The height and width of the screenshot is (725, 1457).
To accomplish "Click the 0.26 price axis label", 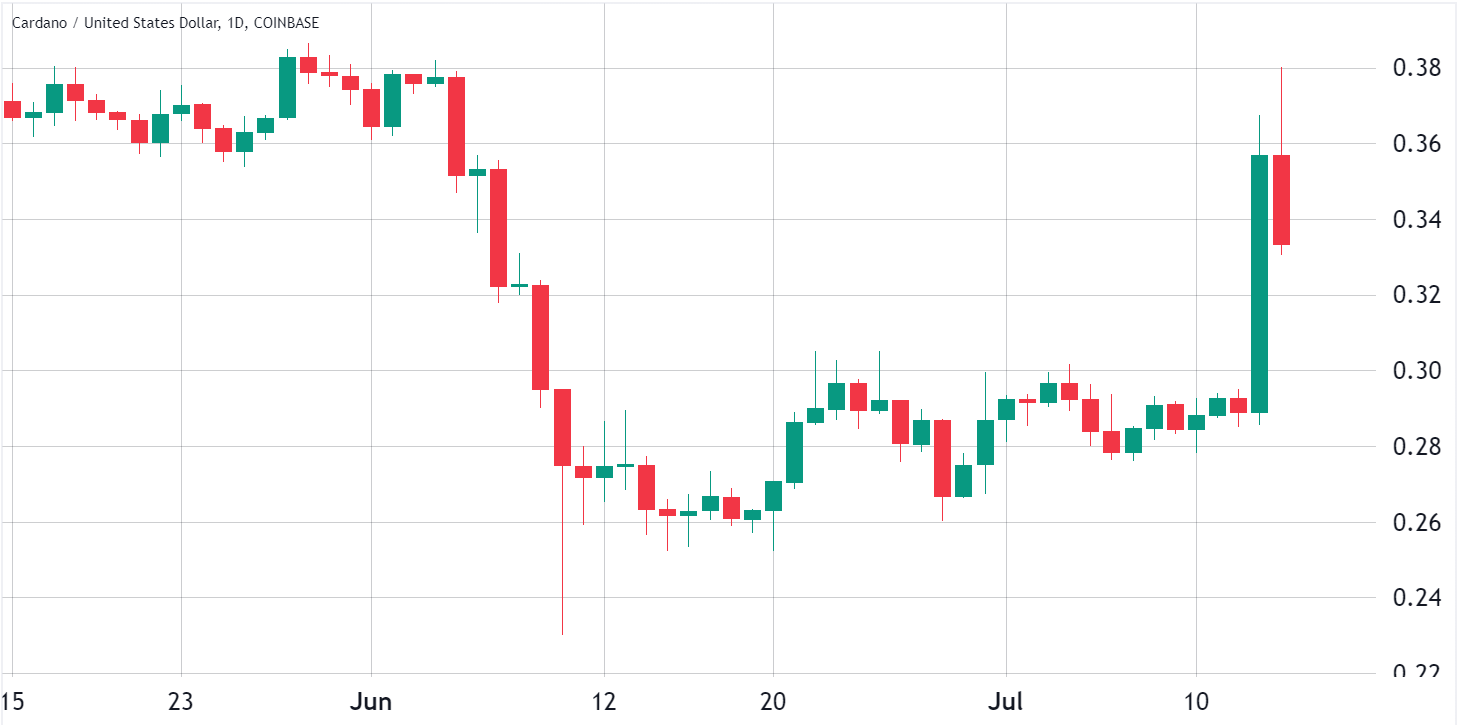I will [x=1417, y=522].
